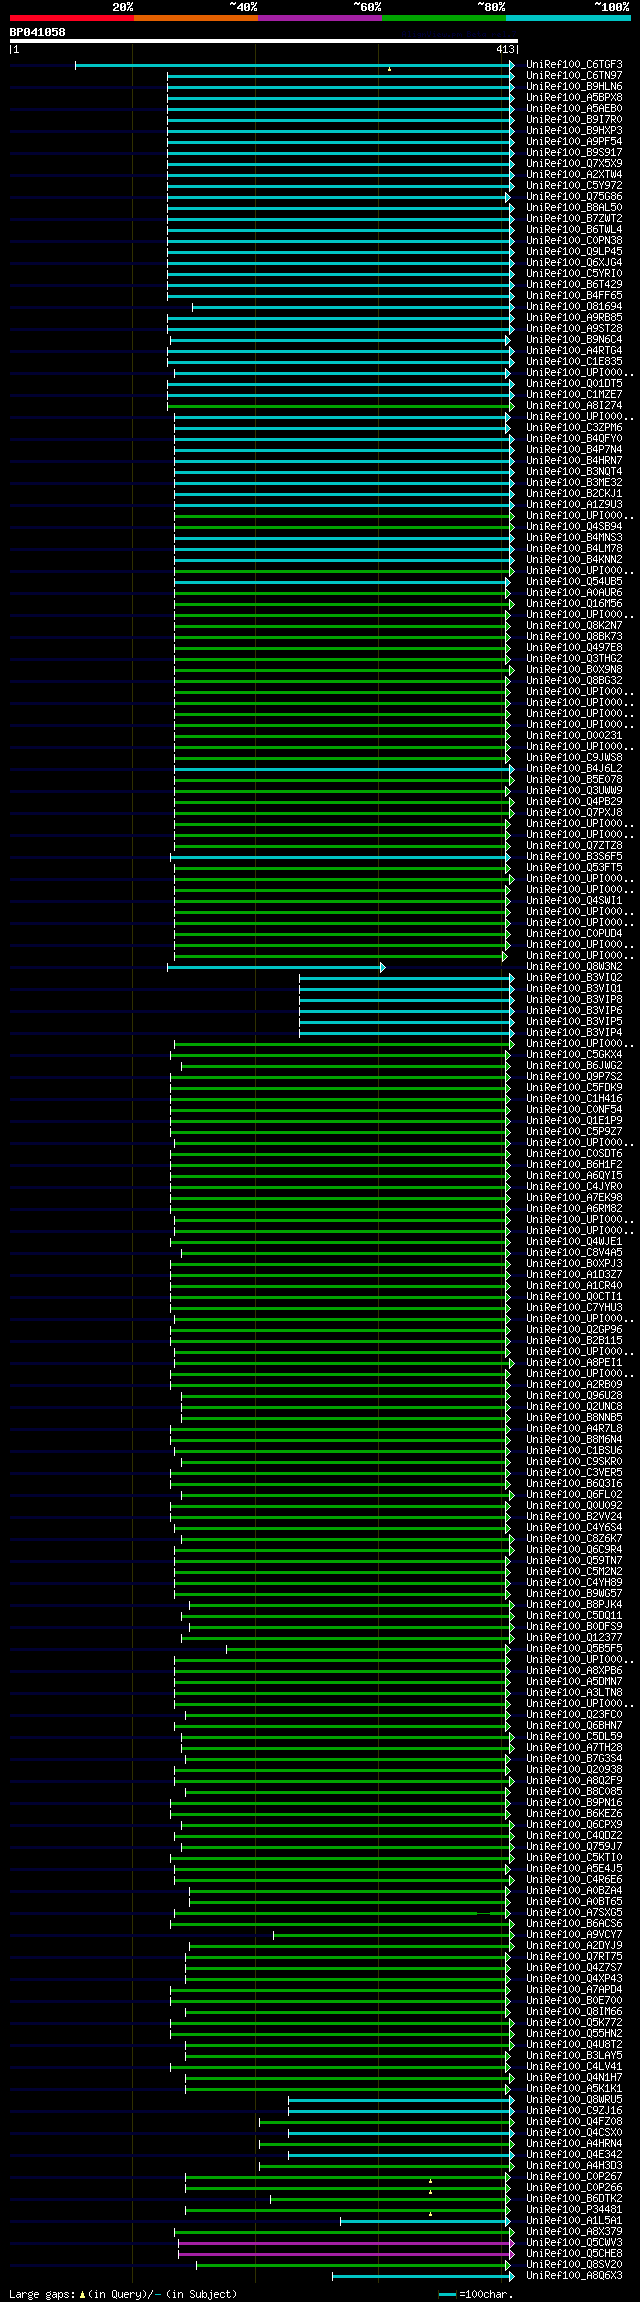The width and height of the screenshot is (640, 2302).
Task: Select the query name BP041058
Action: click(37, 32)
